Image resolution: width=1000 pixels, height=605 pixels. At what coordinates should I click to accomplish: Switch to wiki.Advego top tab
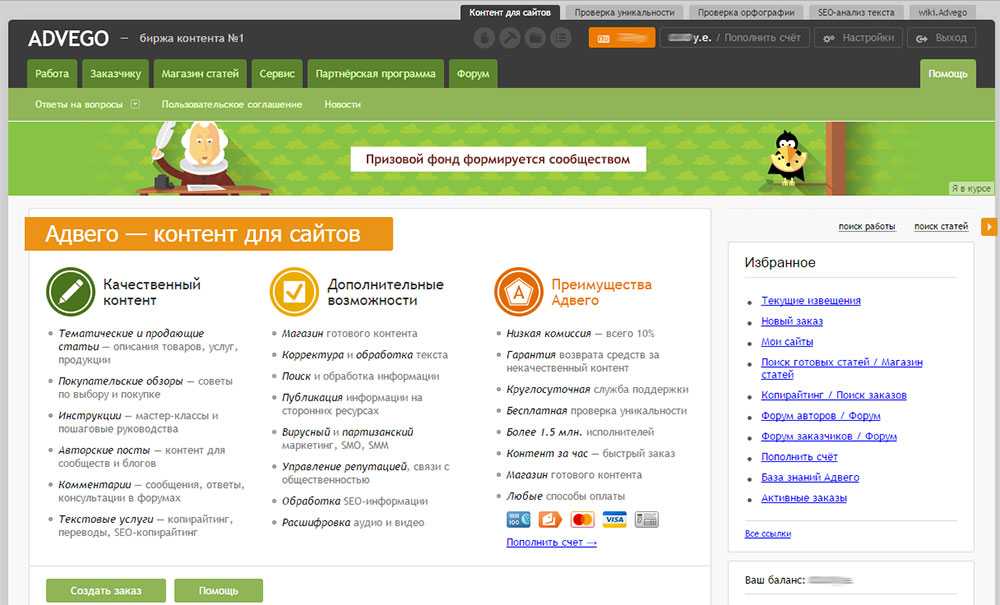point(943,12)
